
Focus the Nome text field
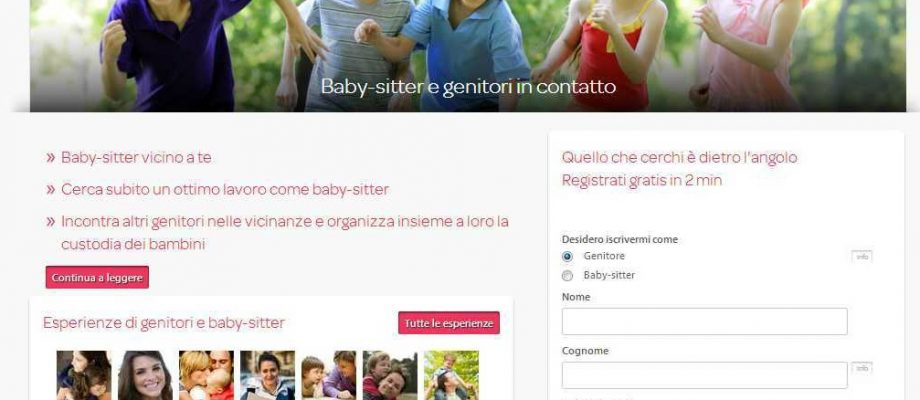point(704,321)
